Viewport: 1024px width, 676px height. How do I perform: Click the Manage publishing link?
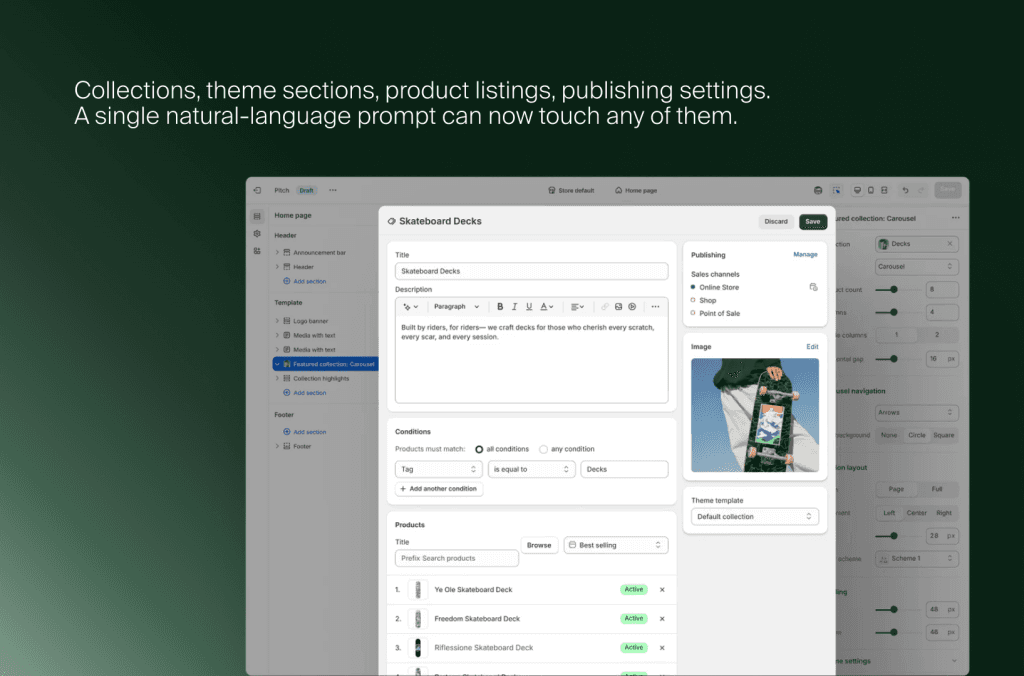pos(805,254)
